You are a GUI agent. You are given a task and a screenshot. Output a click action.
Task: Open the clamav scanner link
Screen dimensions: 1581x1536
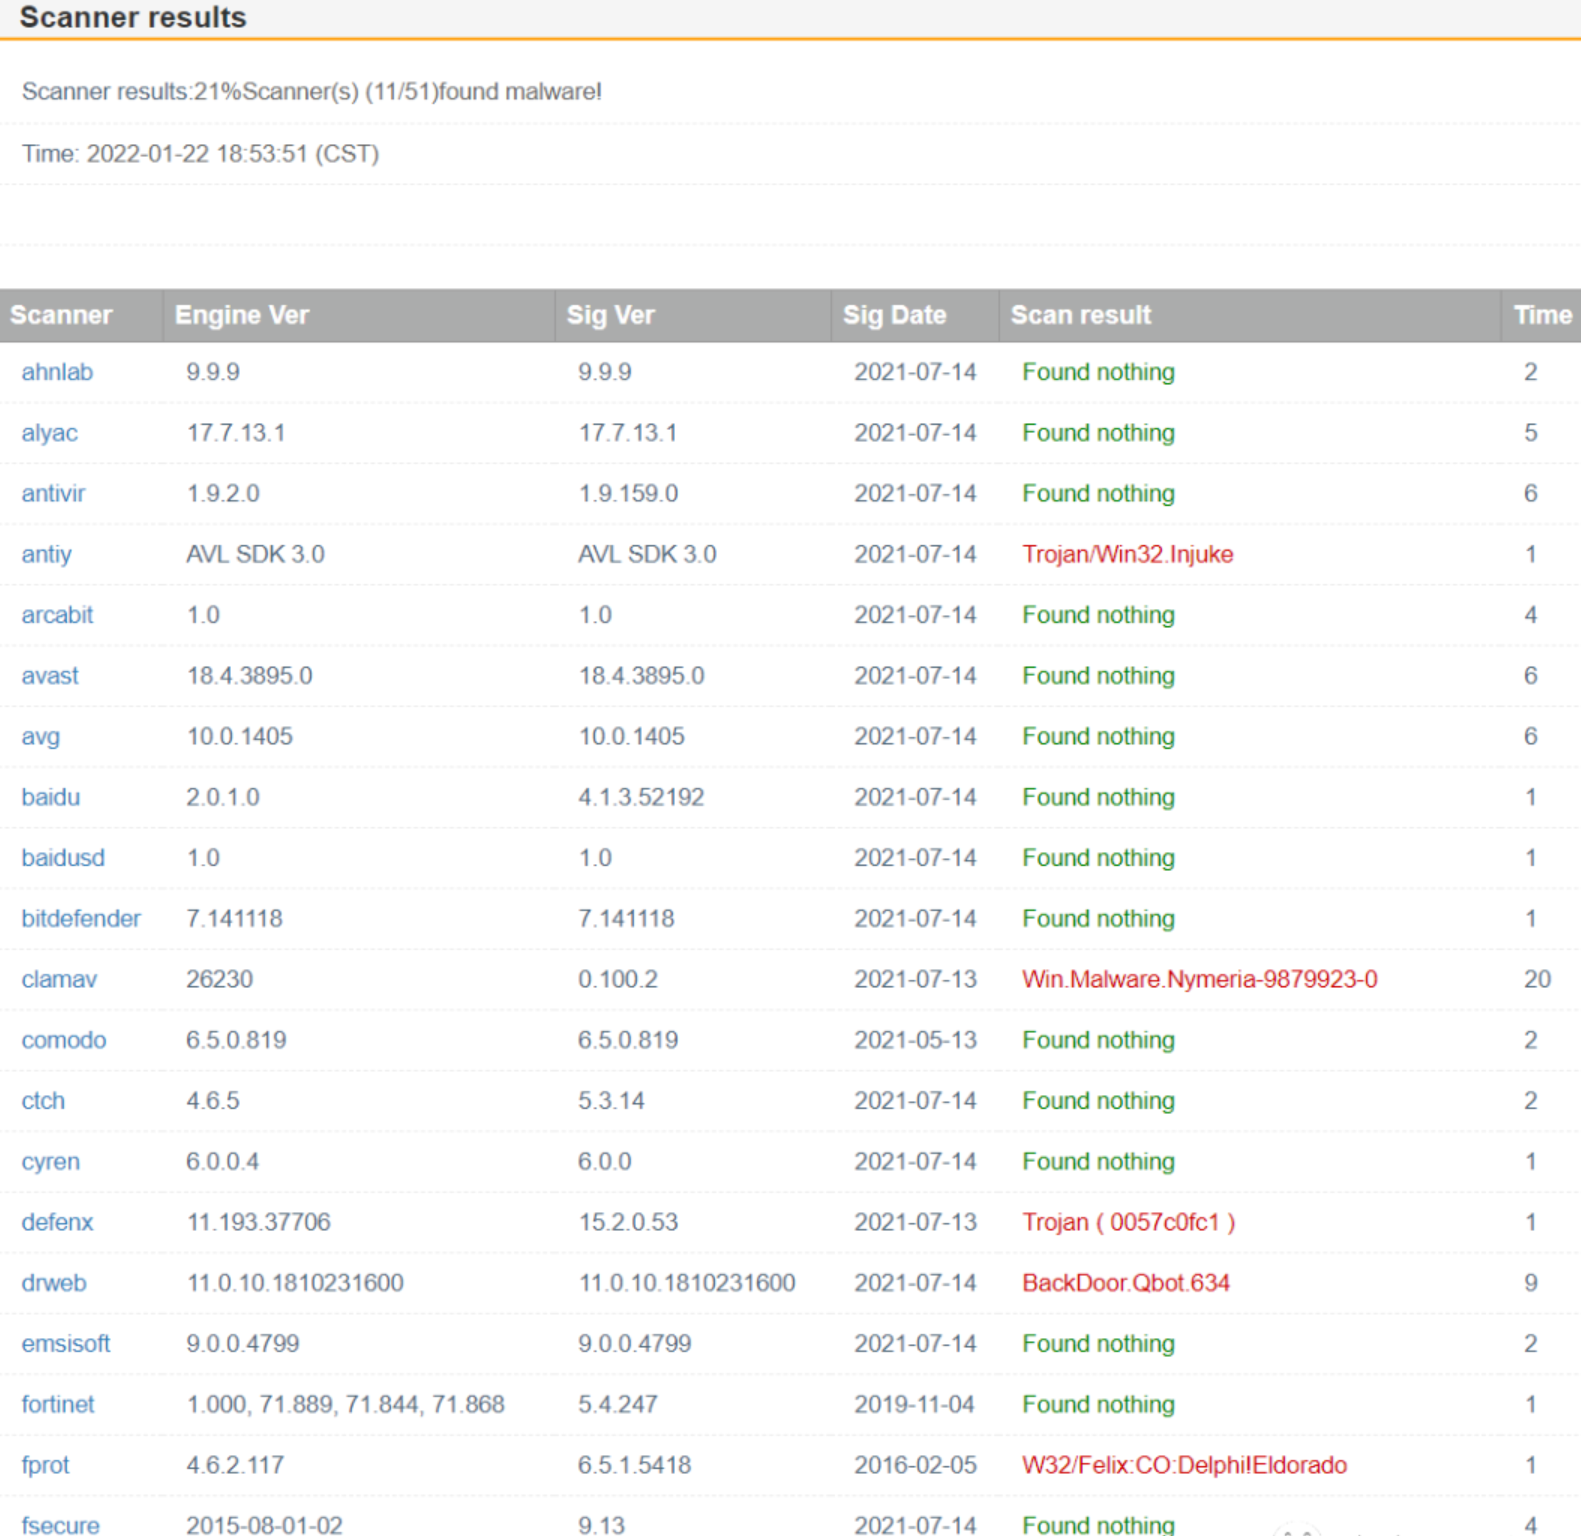pyautogui.click(x=59, y=980)
